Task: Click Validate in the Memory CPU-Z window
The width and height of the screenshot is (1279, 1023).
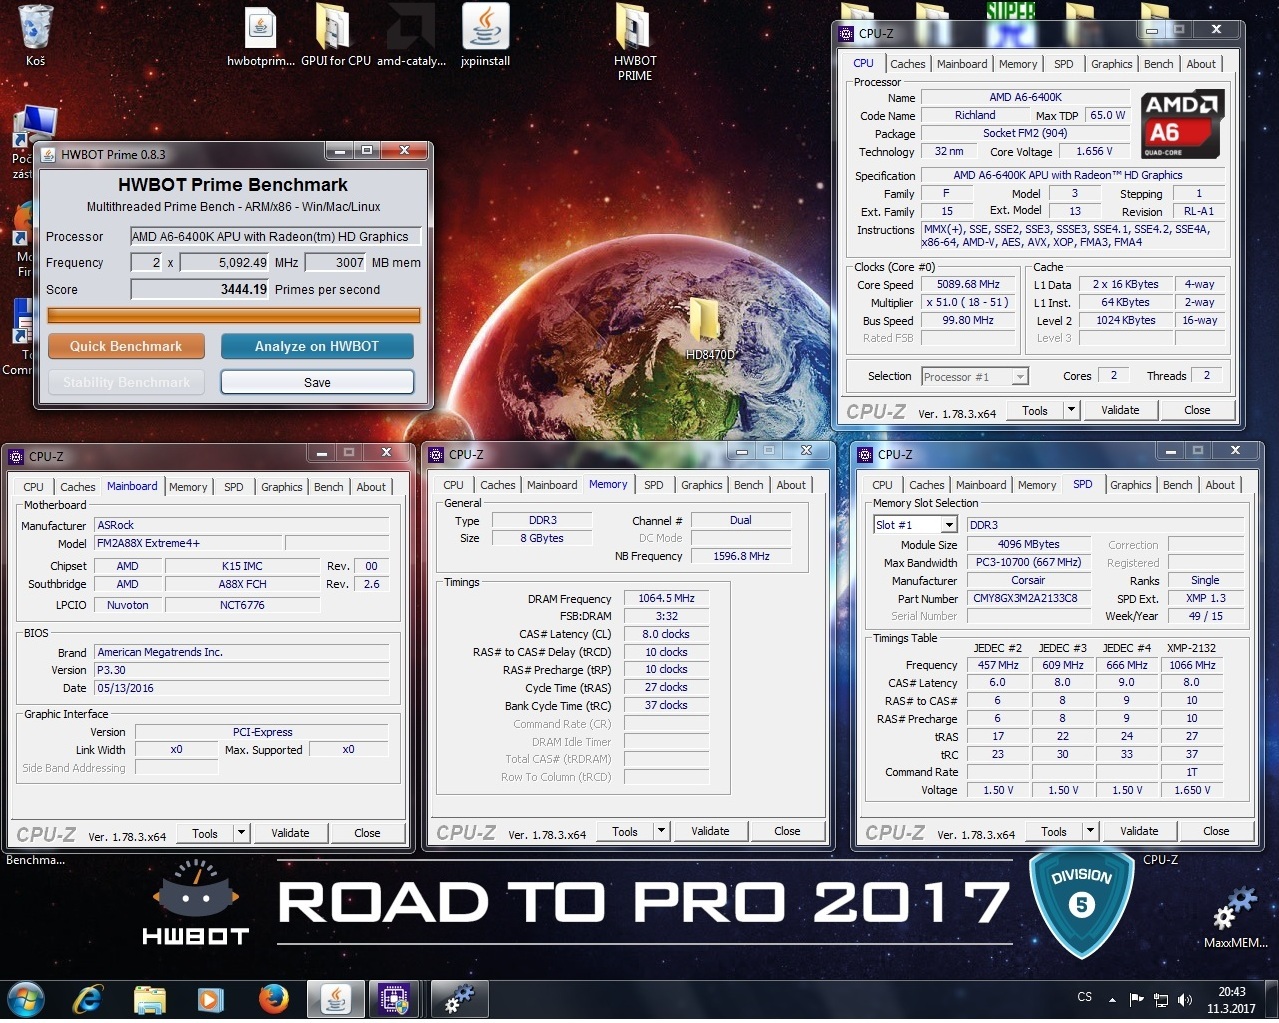Action: click(x=710, y=831)
